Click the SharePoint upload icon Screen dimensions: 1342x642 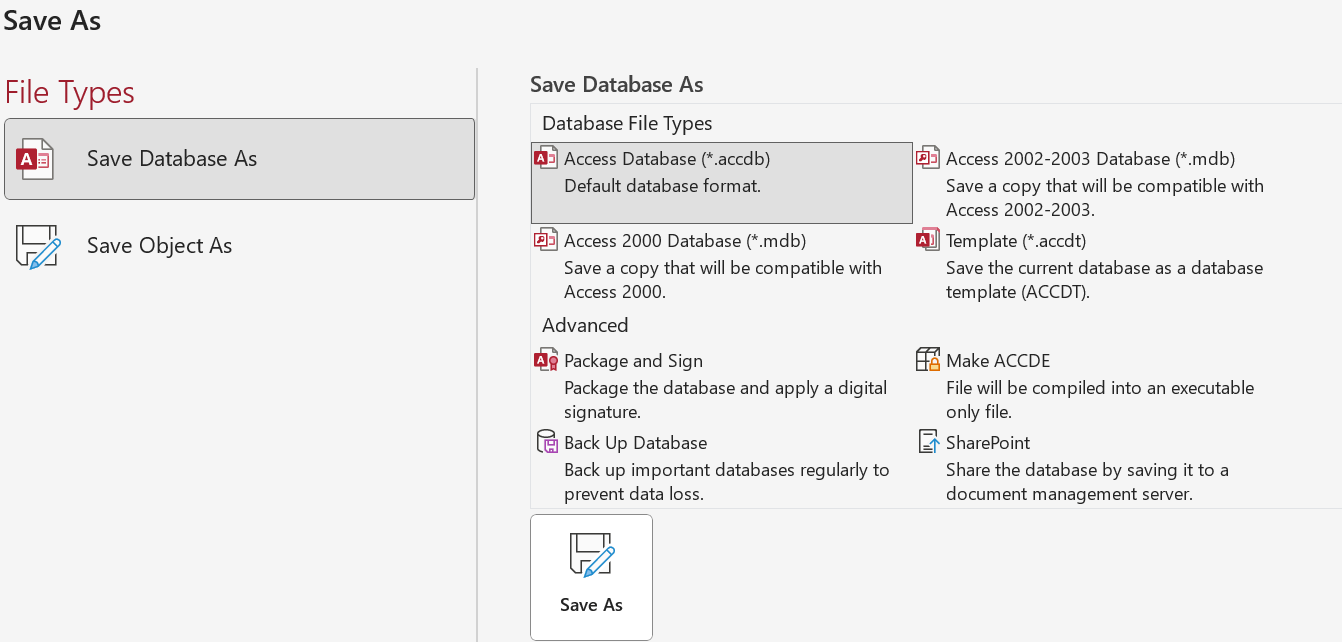(928, 443)
